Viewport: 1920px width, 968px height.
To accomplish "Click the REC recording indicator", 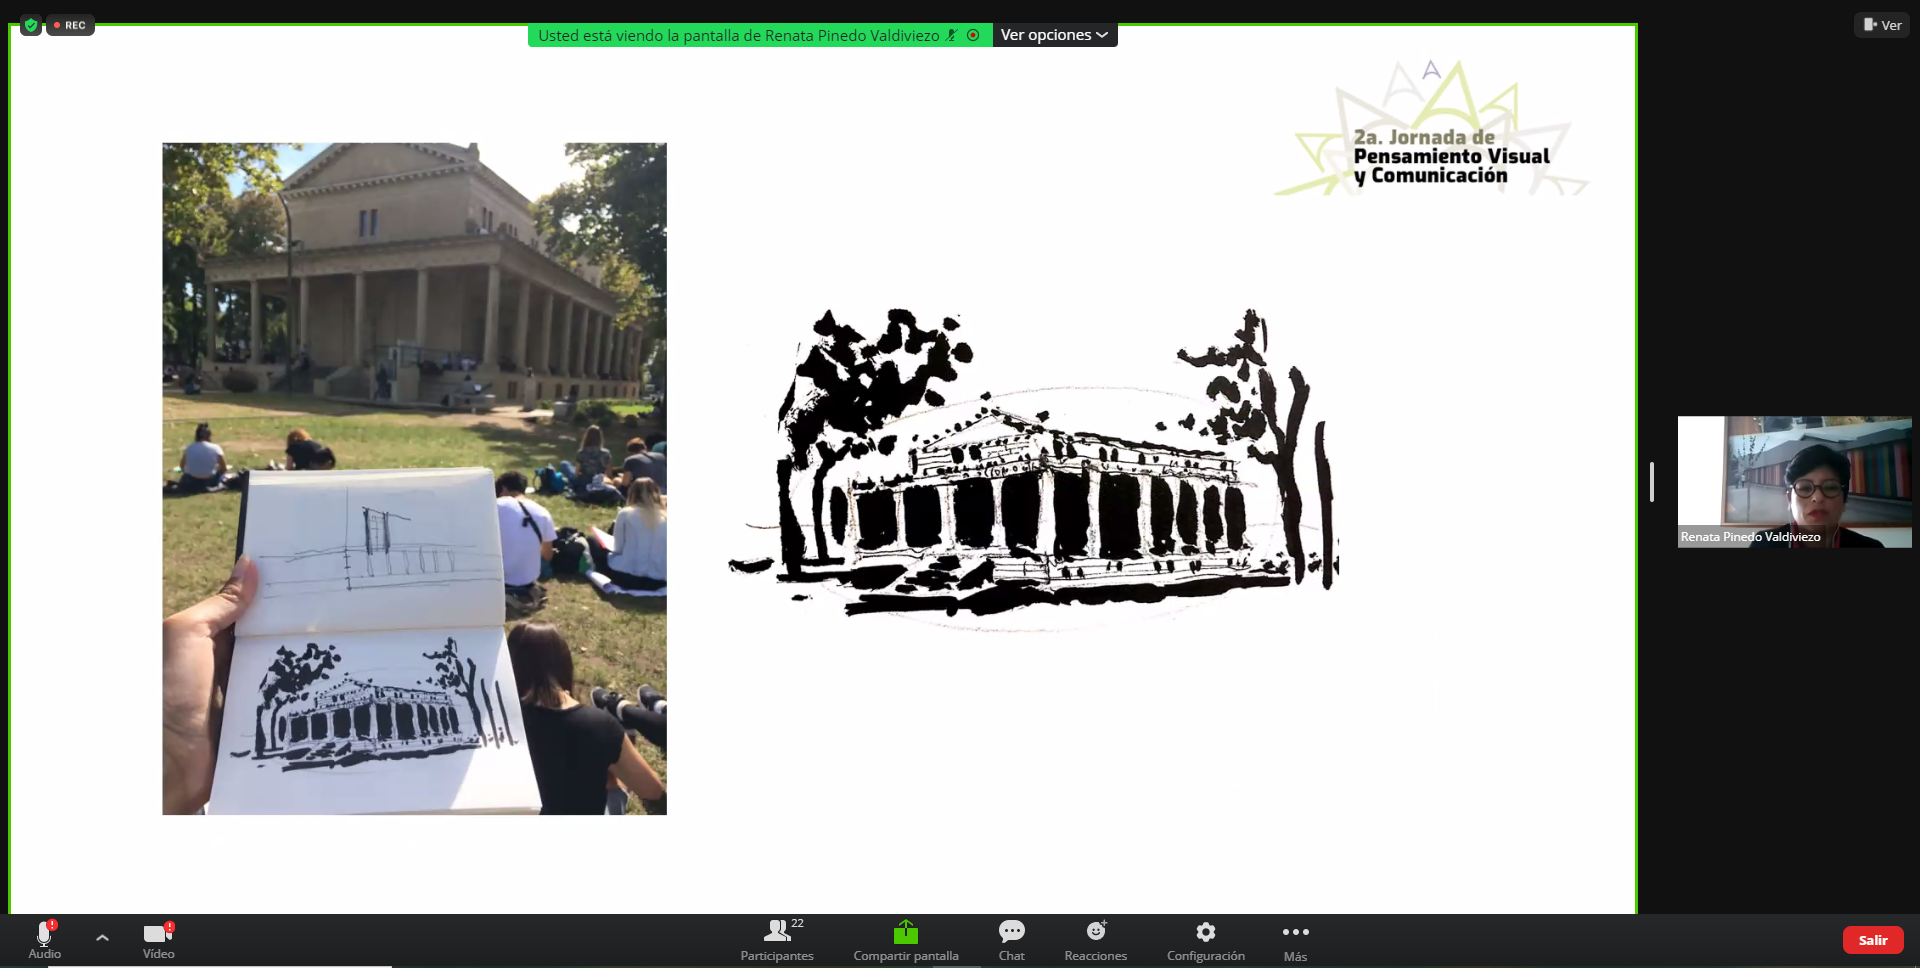I will pyautogui.click(x=70, y=25).
